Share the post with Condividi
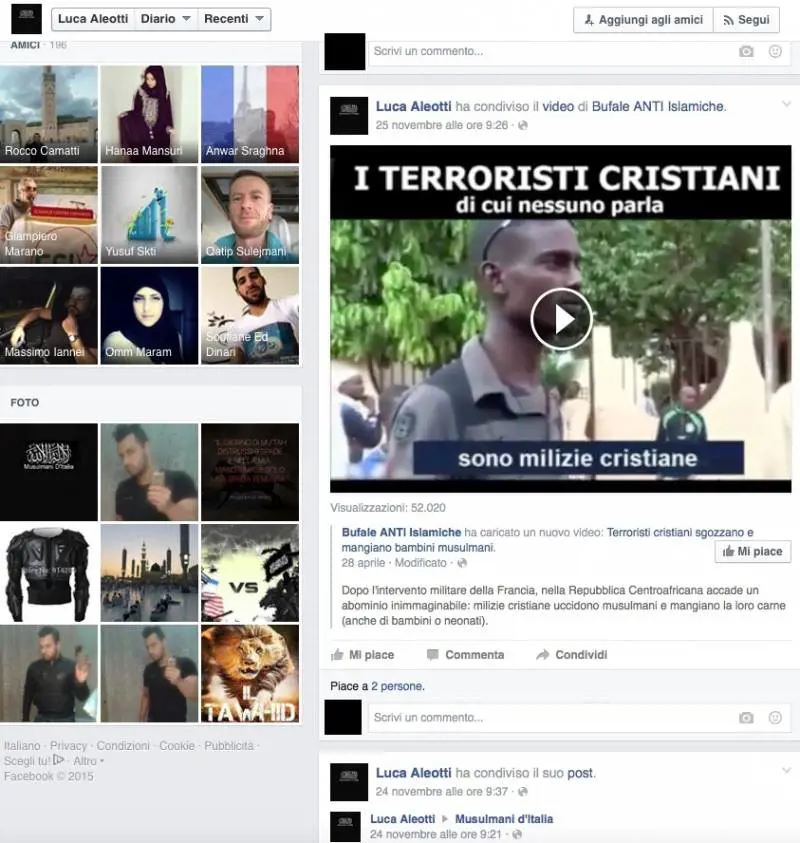The width and height of the screenshot is (800, 843). pyautogui.click(x=572, y=655)
